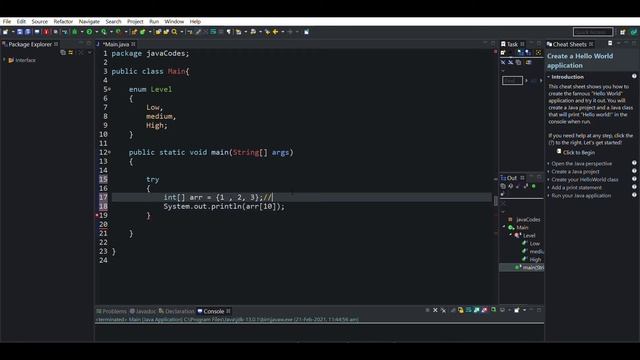Select the High constant in Outline
This screenshot has width=640, height=360.
(531, 260)
